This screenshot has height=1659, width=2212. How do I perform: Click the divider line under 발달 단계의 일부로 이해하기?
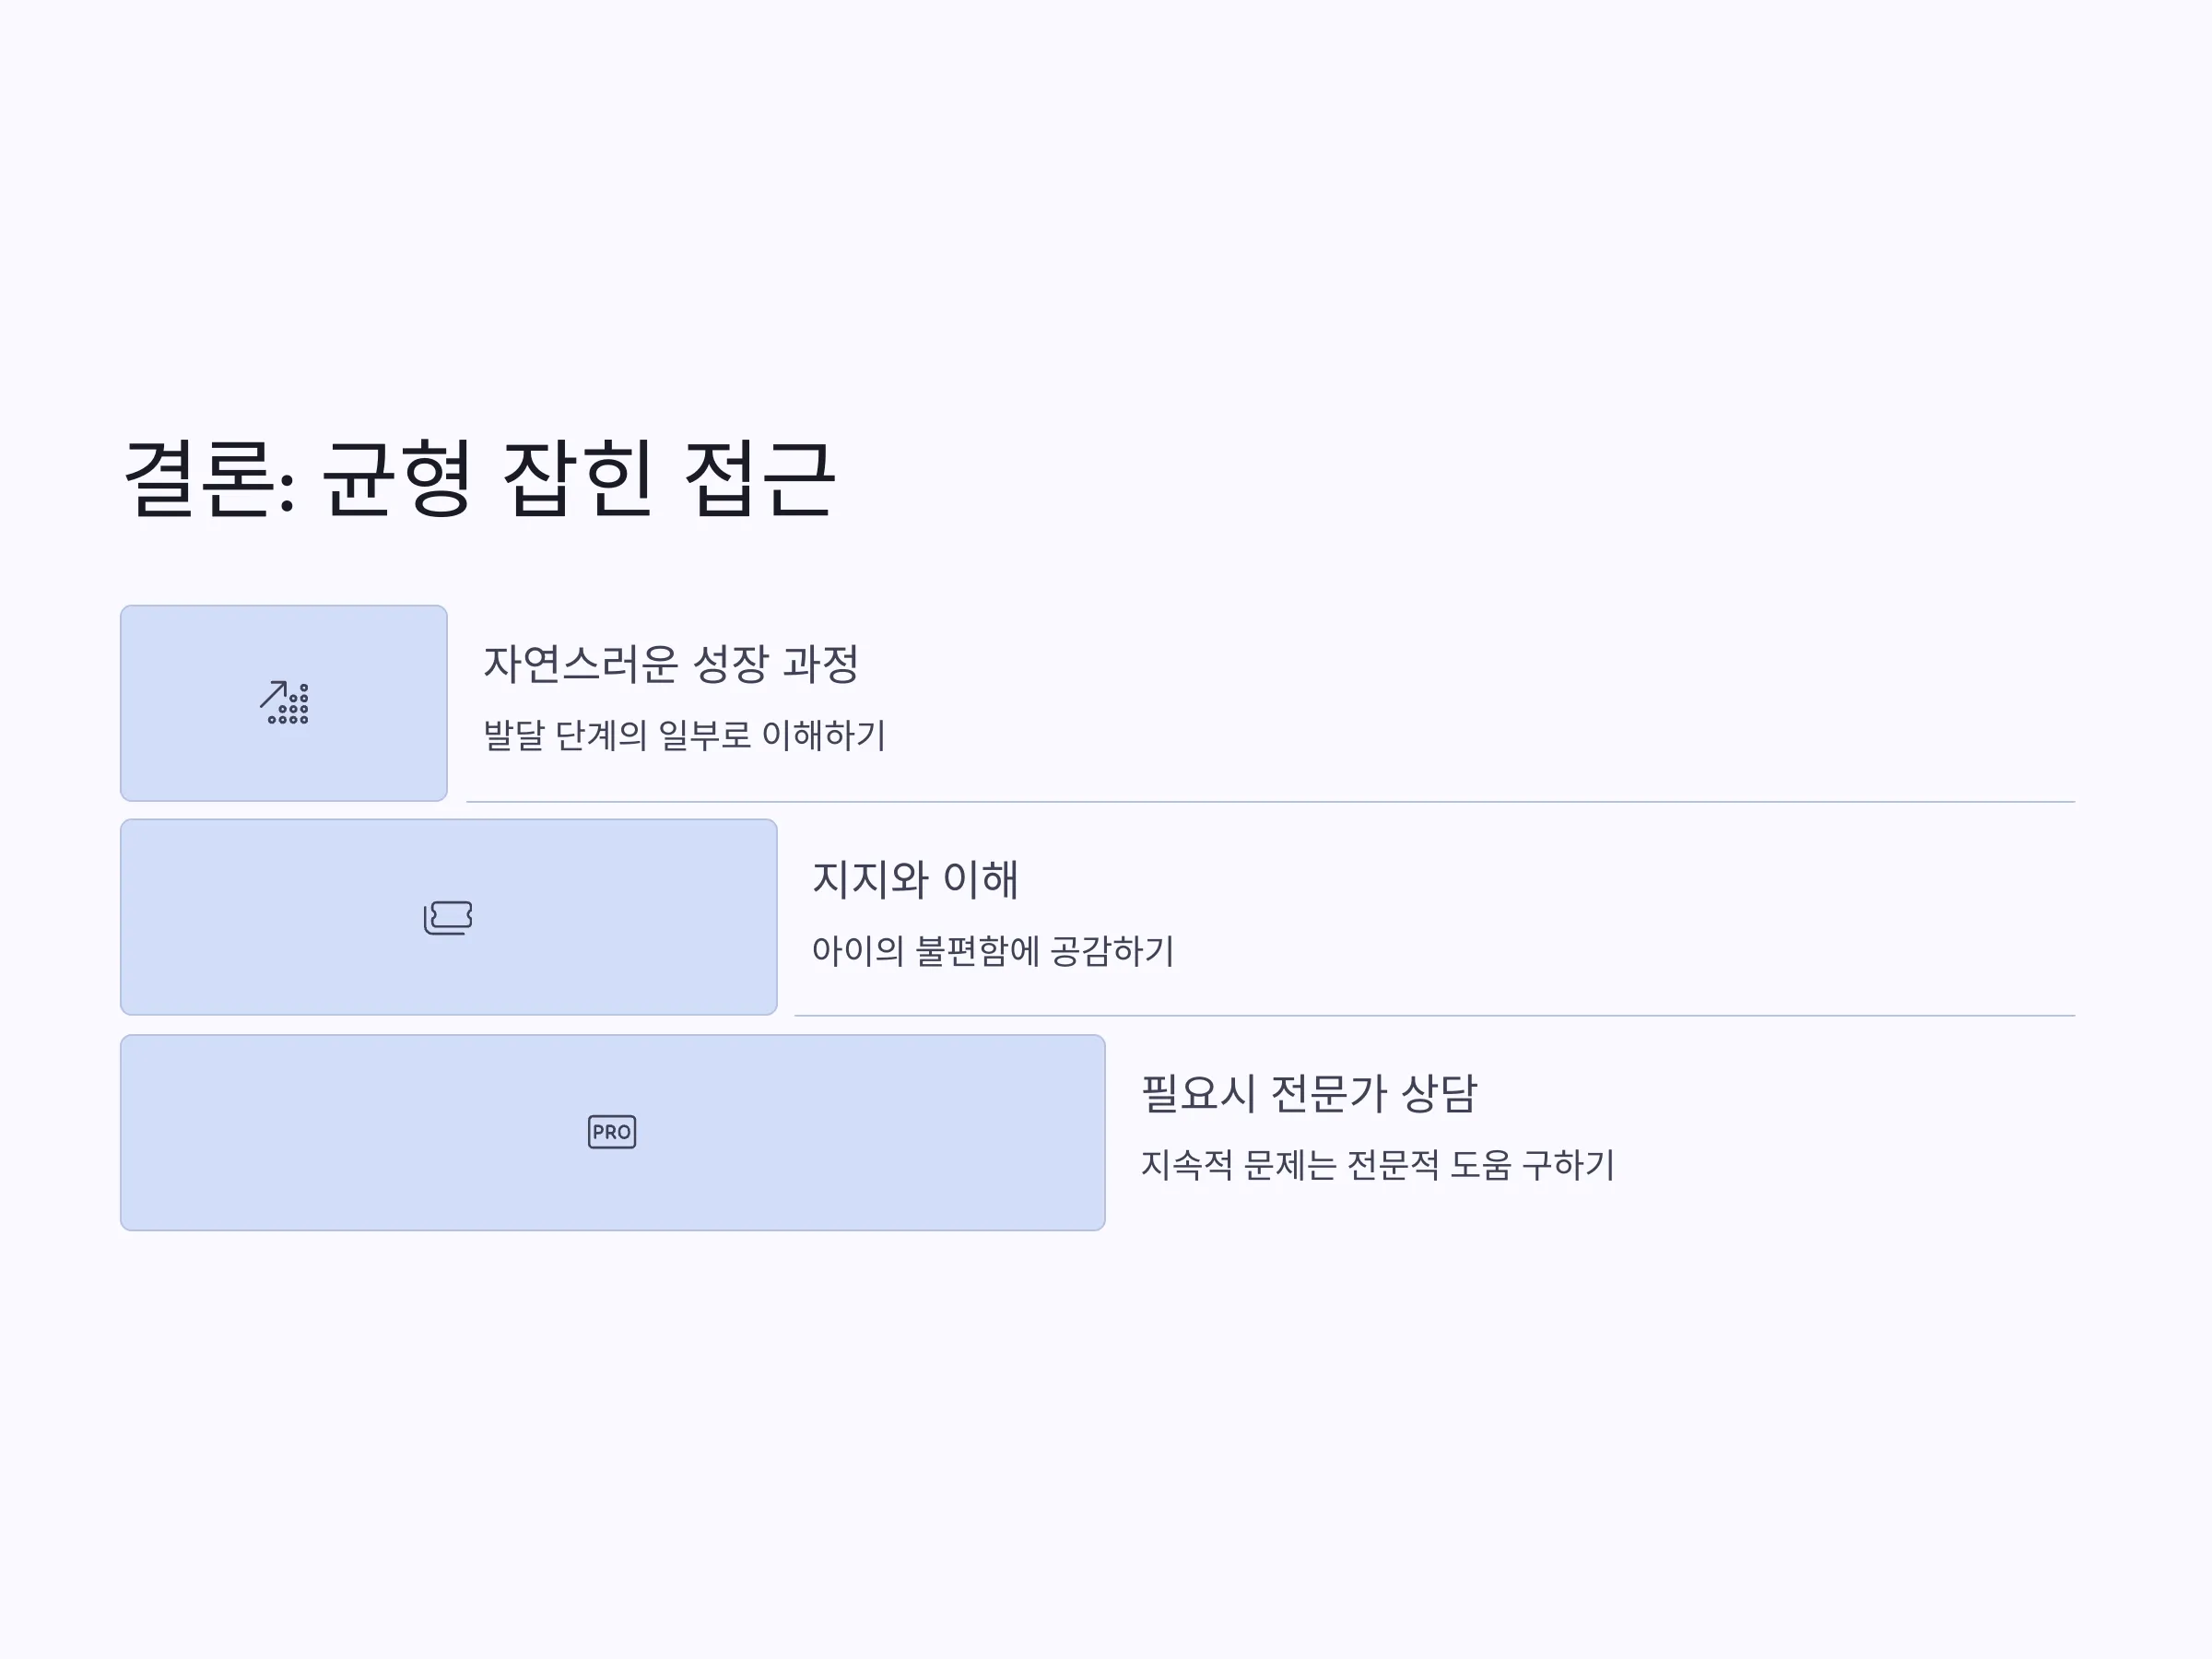click(1270, 802)
